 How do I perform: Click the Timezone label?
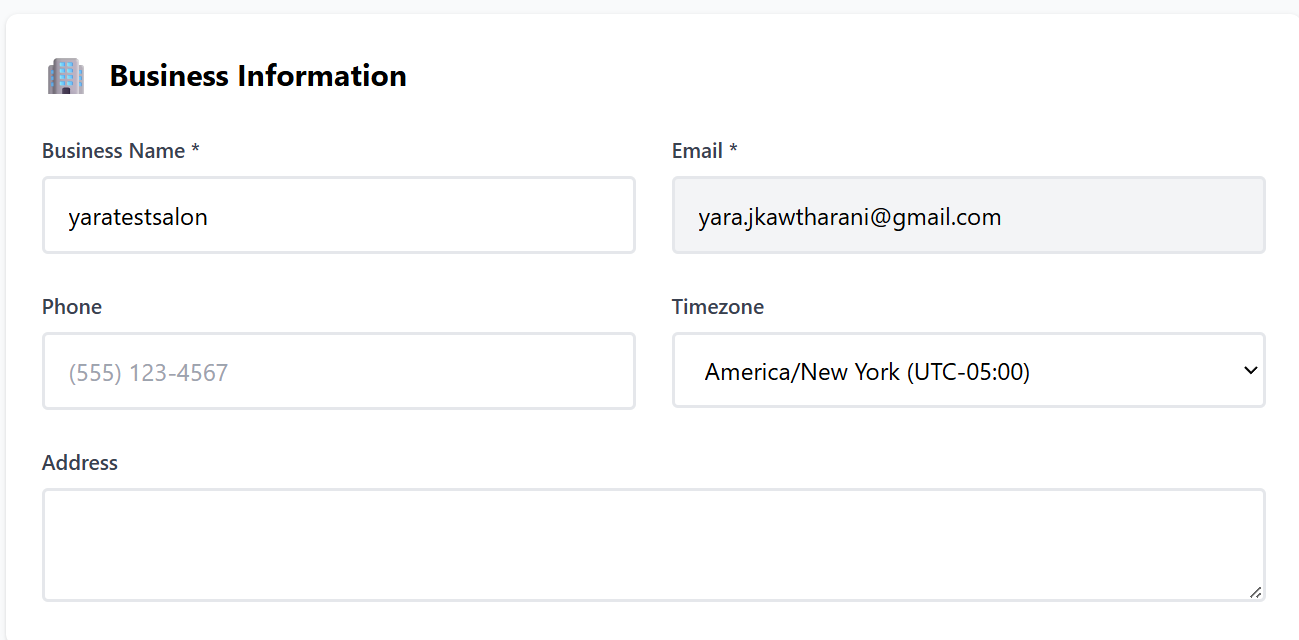tap(718, 307)
